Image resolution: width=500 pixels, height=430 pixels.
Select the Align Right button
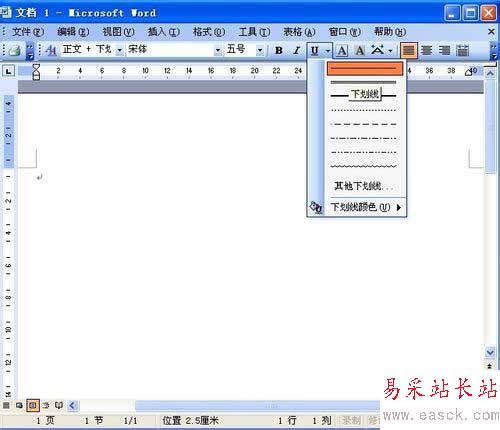(x=444, y=50)
